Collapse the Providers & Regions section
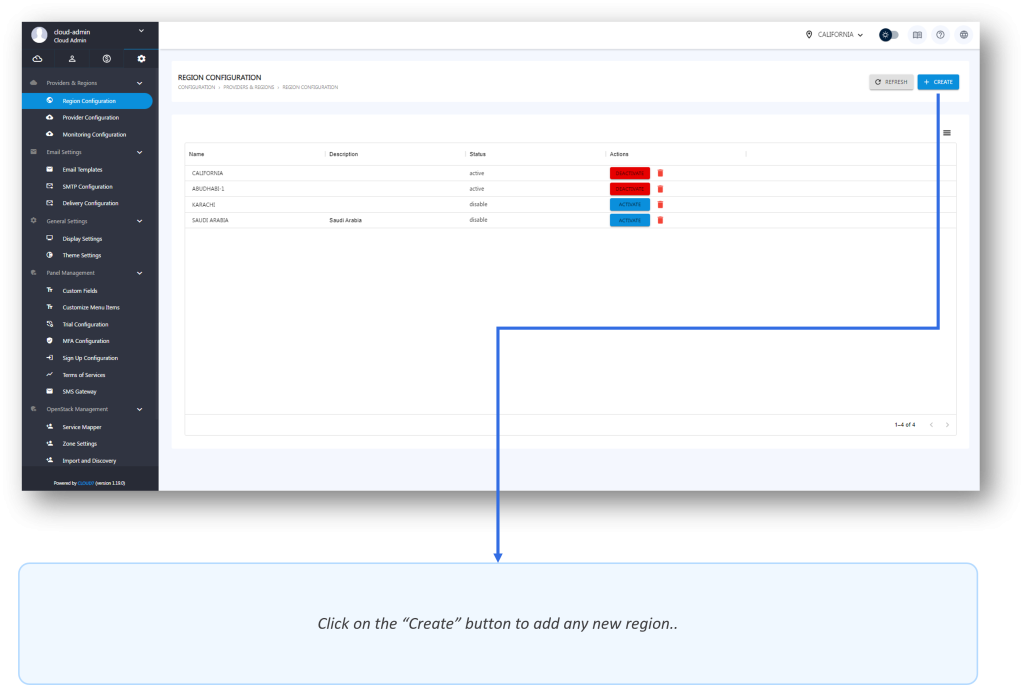The height and width of the screenshot is (685, 1024). pos(139,83)
